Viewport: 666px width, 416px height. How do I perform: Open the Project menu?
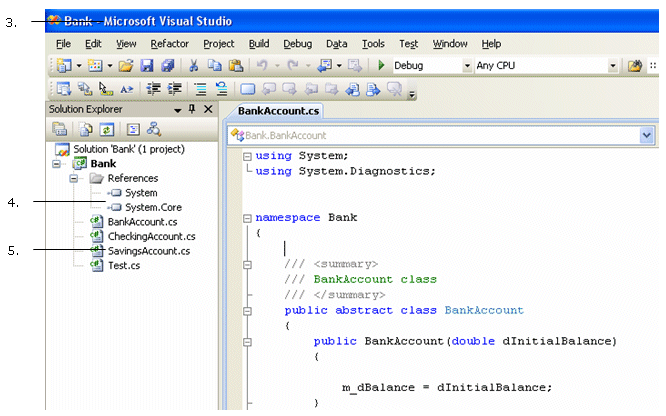[x=218, y=44]
